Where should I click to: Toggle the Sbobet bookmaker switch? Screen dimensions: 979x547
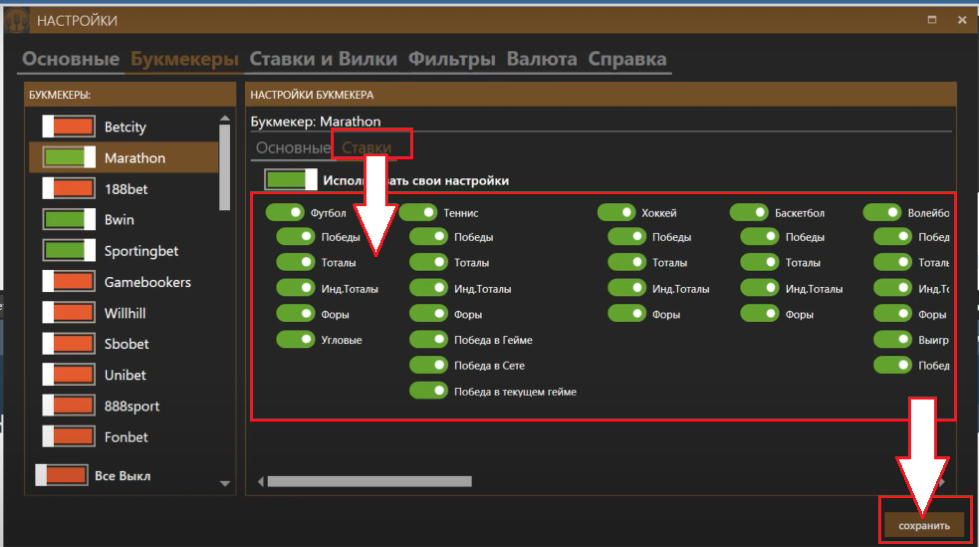(69, 343)
